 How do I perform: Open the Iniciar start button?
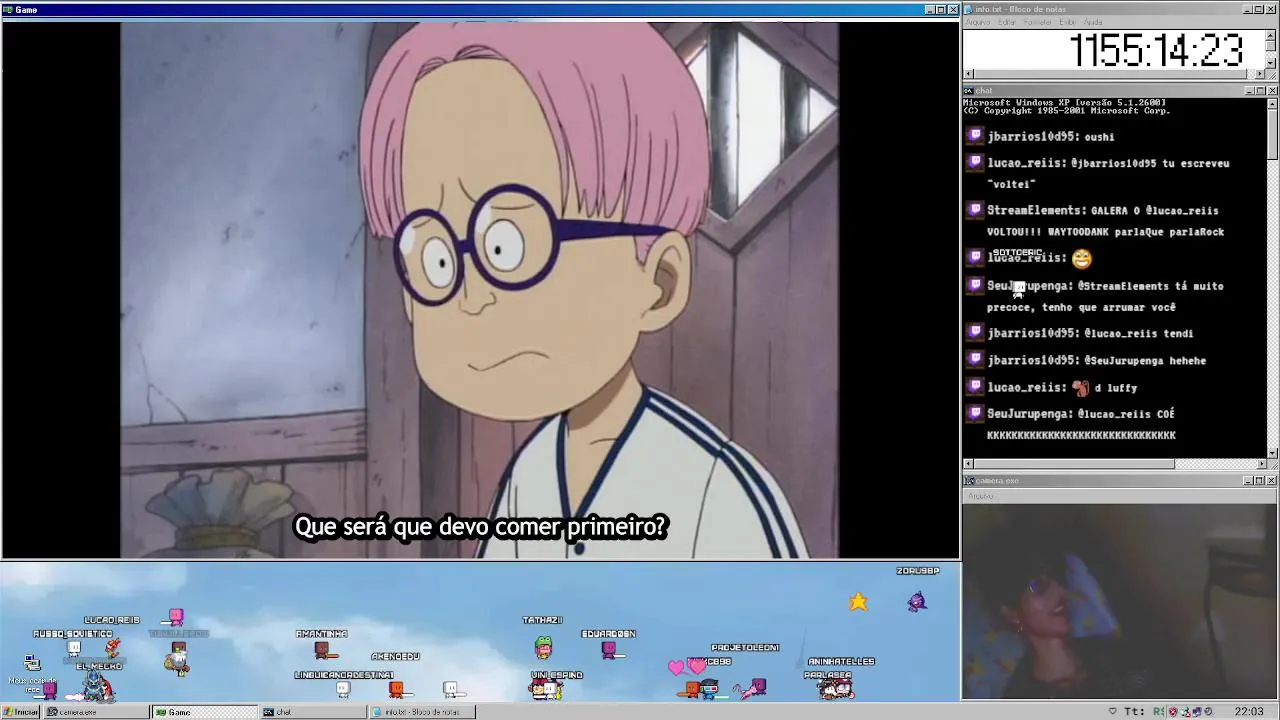[20, 712]
